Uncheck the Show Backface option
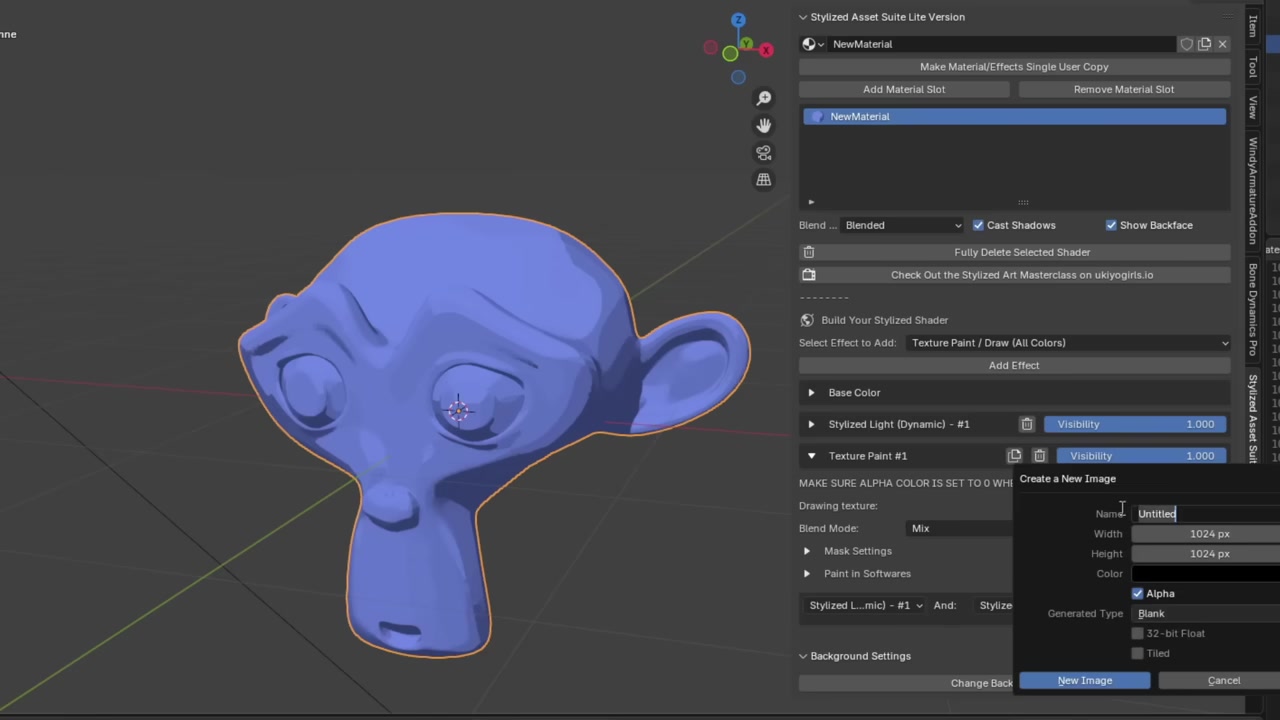Viewport: 1280px width, 720px height. tap(1111, 225)
